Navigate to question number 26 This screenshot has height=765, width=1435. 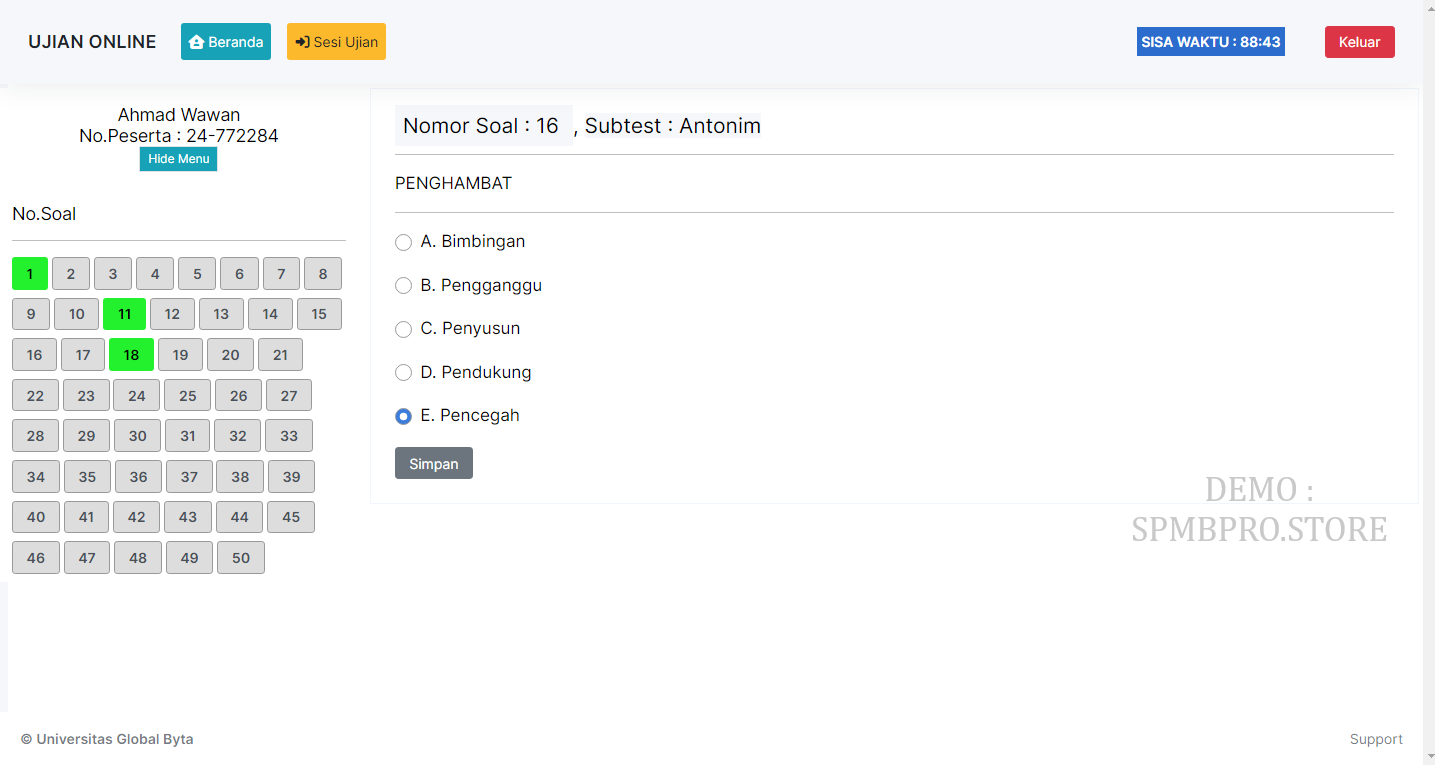click(x=238, y=396)
